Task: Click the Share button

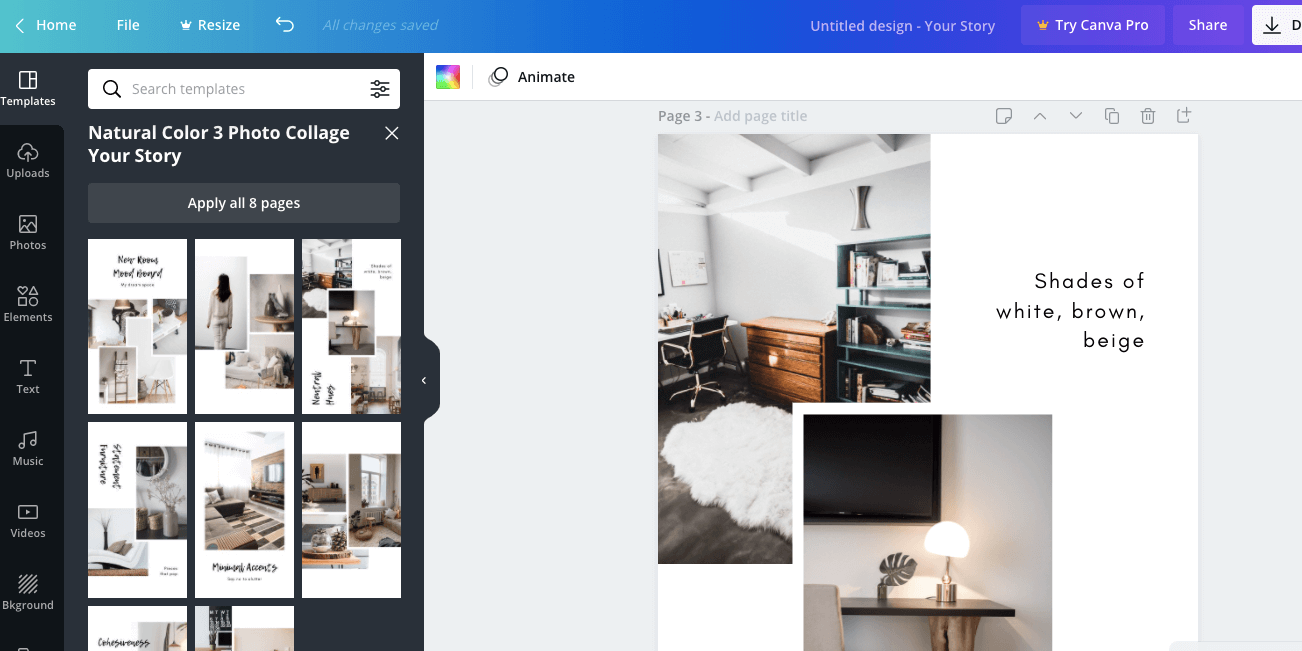Action: 1207,25
